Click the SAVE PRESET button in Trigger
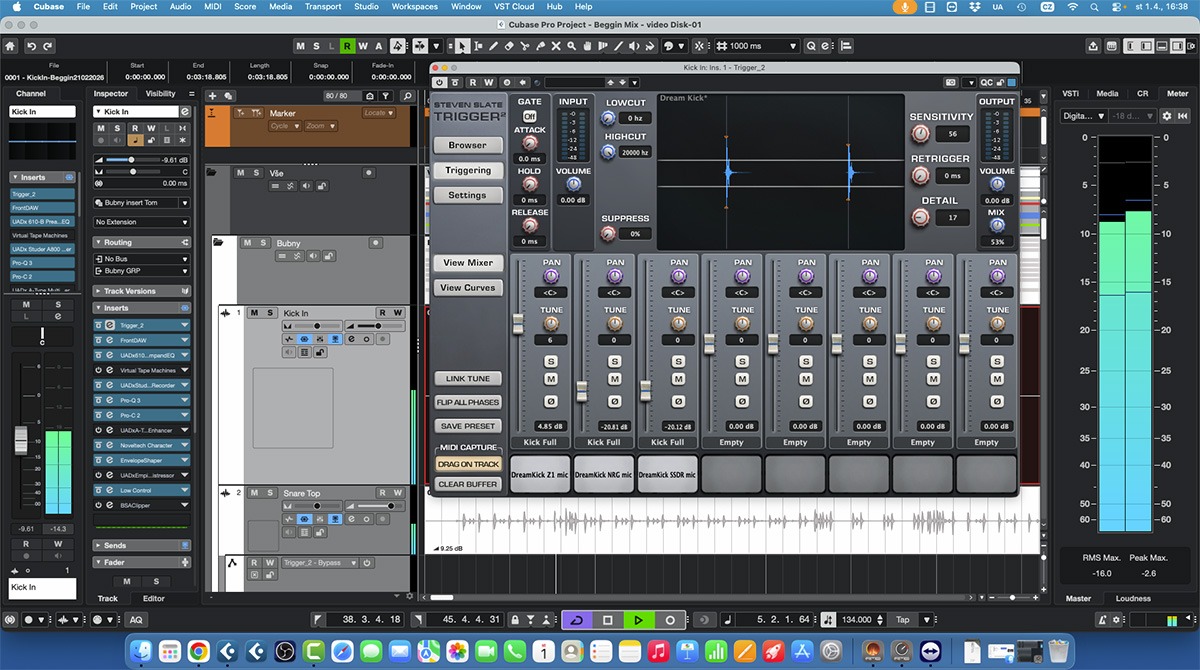 pyautogui.click(x=467, y=426)
